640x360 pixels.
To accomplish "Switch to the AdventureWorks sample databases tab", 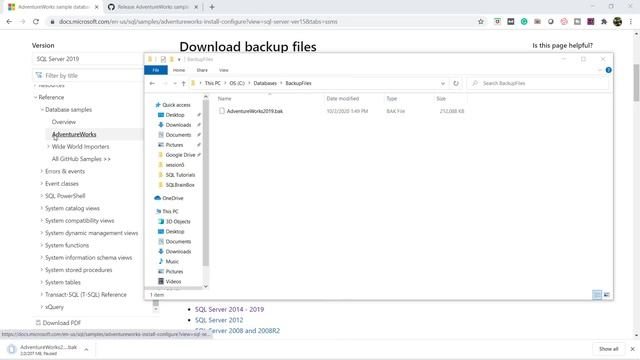I will click(53, 7).
